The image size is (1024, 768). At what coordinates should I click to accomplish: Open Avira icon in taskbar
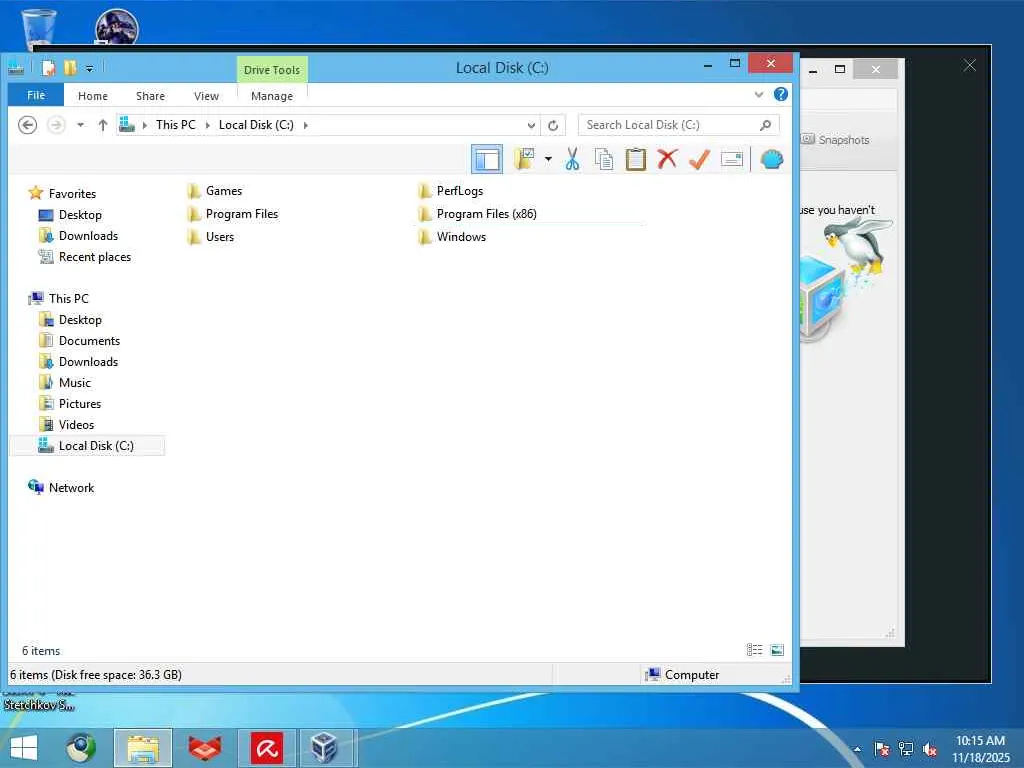coord(266,748)
